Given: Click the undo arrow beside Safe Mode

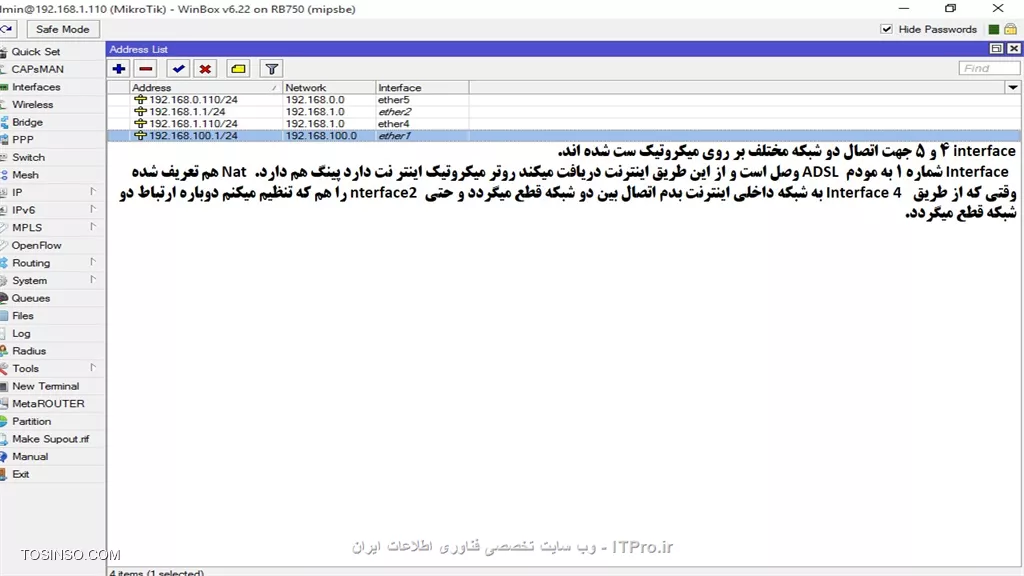Looking at the screenshot, I should [x=7, y=29].
